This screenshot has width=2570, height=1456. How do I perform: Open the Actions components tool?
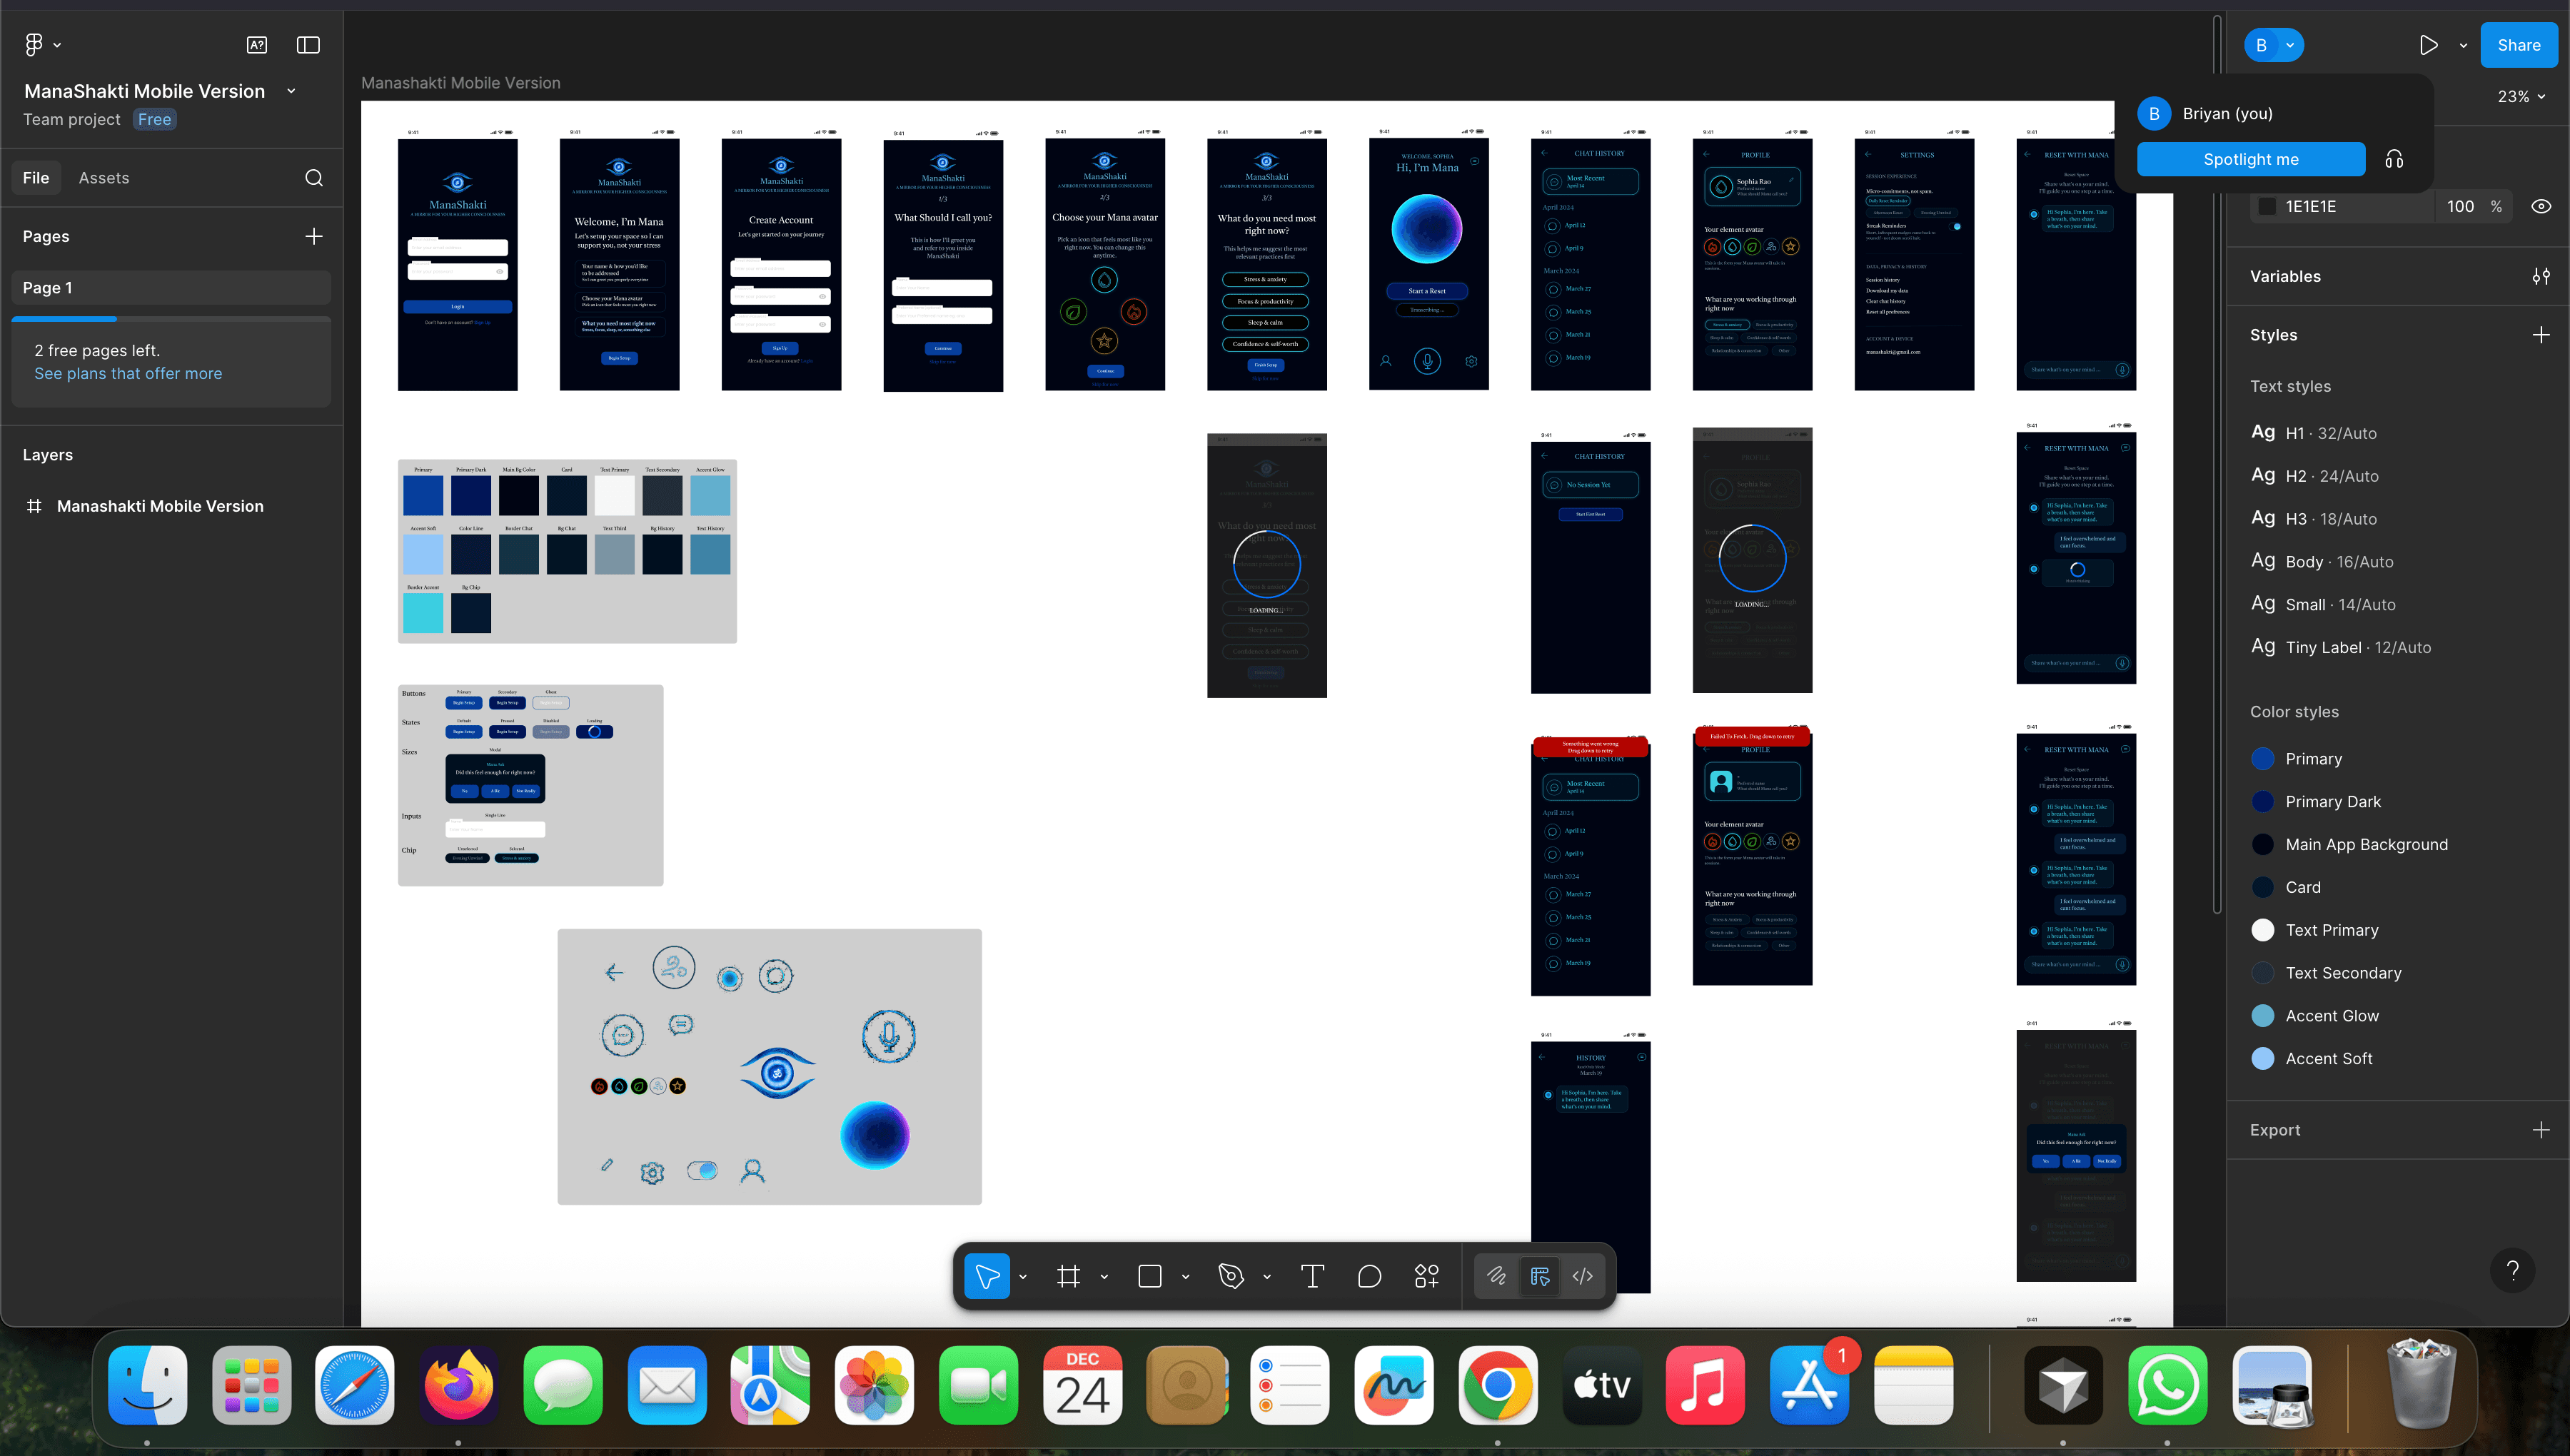tap(1427, 1276)
